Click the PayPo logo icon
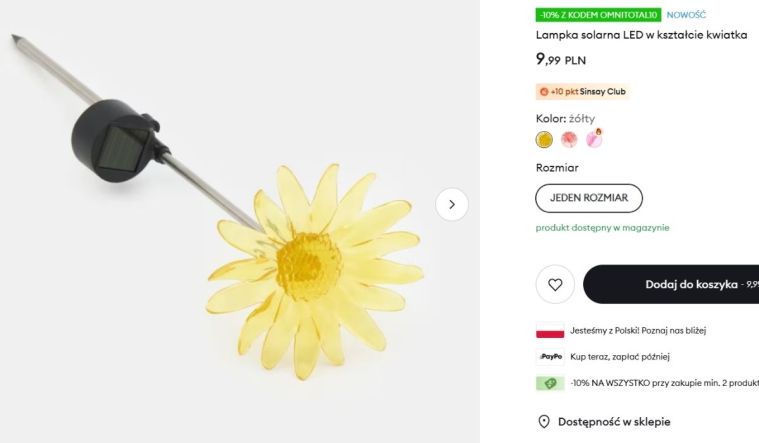The image size is (759, 443). (x=550, y=357)
